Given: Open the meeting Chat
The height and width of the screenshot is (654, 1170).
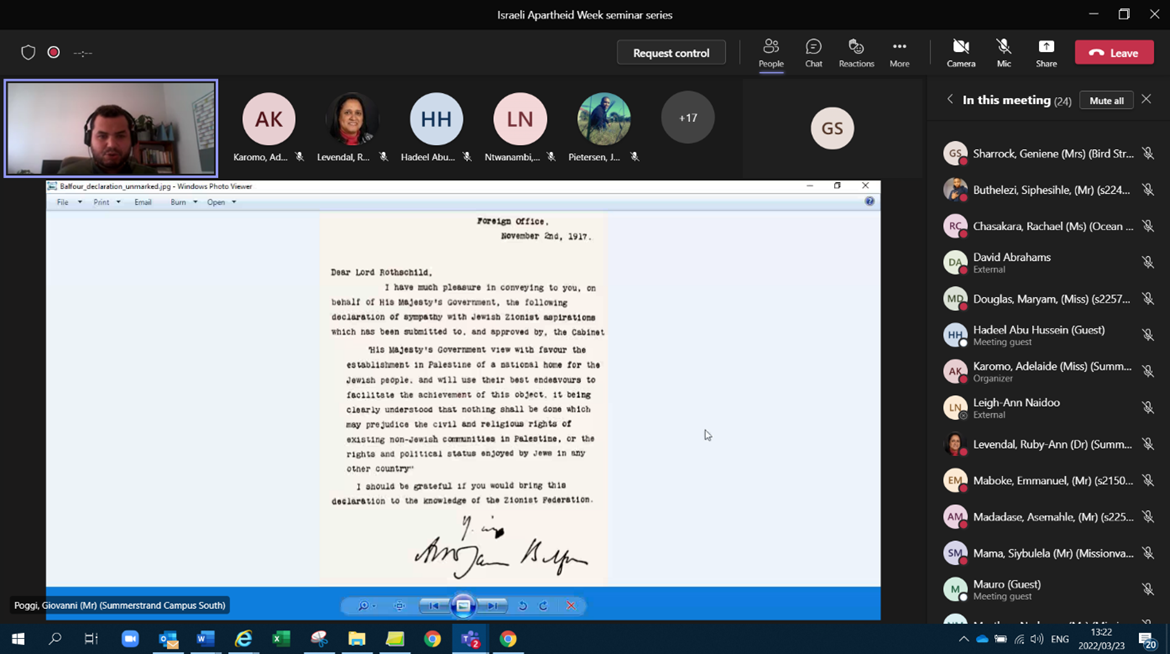Looking at the screenshot, I should coord(813,53).
